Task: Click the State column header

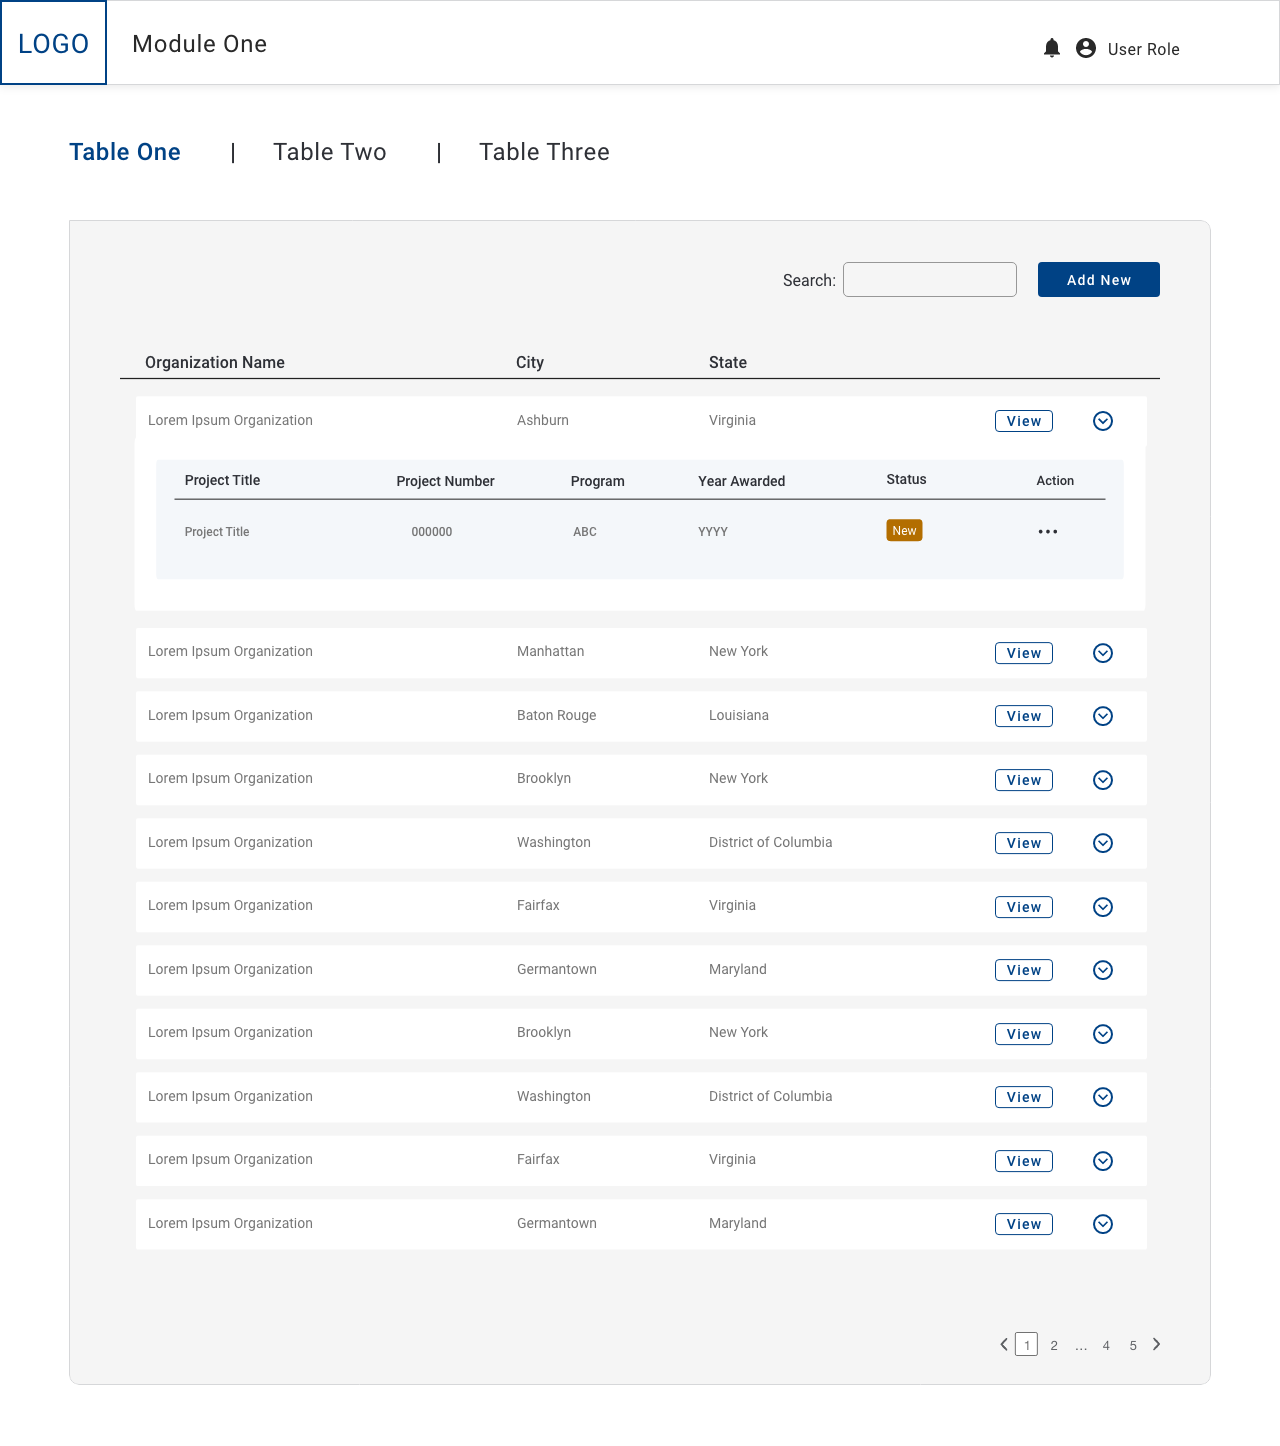Action: 728,362
